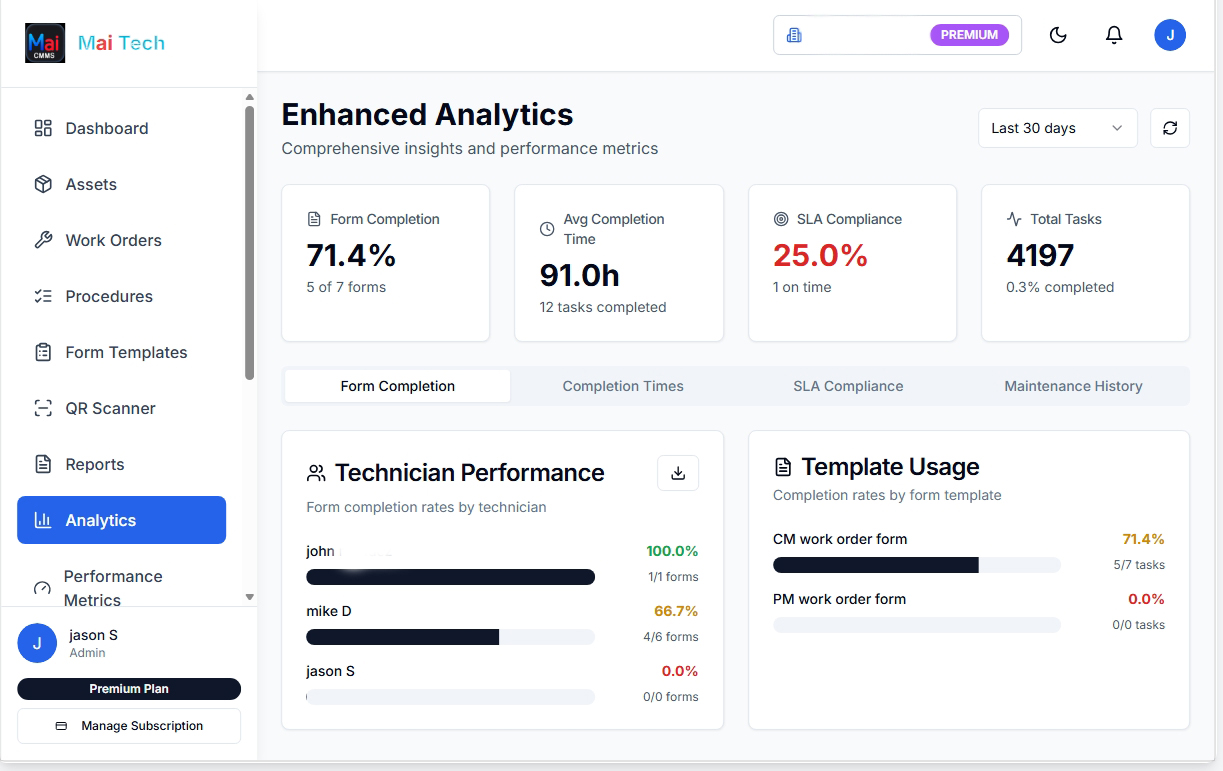The height and width of the screenshot is (771, 1223).
Task: Refresh the analytics data
Action: point(1170,128)
